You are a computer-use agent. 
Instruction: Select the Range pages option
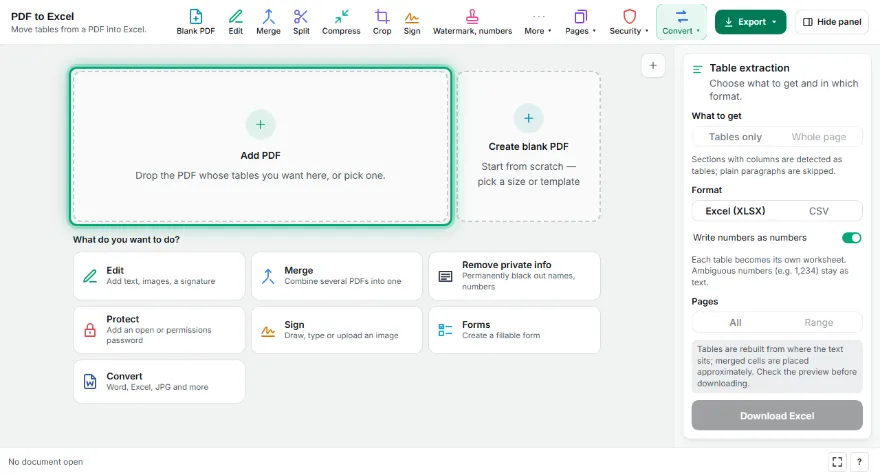[819, 322]
